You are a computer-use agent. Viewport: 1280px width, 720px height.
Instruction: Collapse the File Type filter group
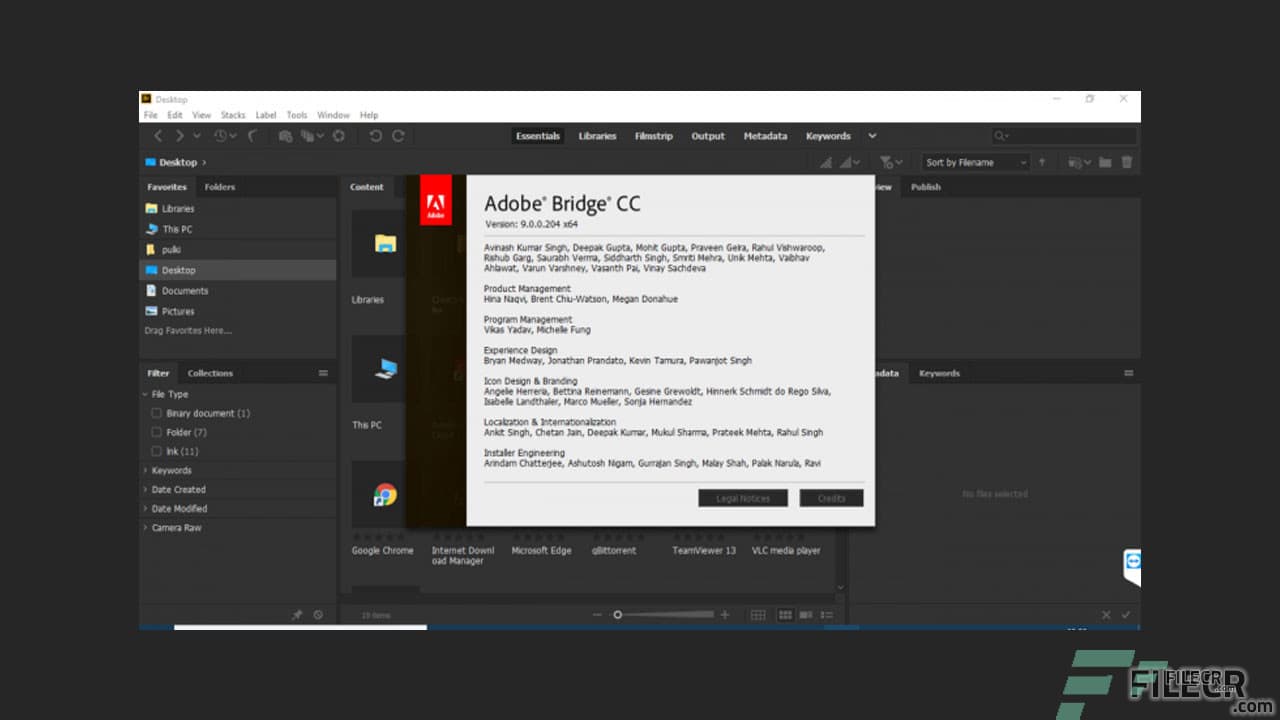[x=146, y=394]
